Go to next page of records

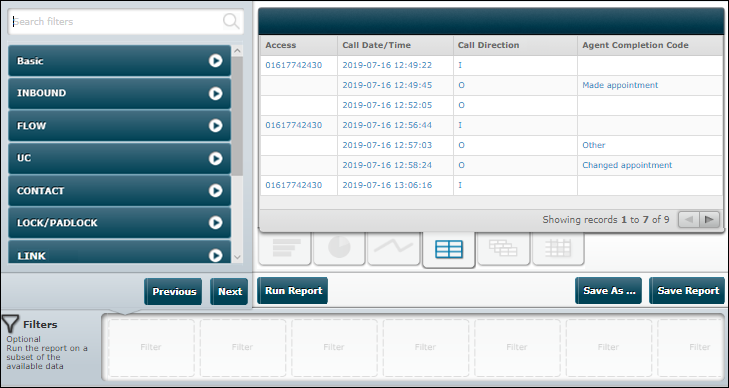709,220
